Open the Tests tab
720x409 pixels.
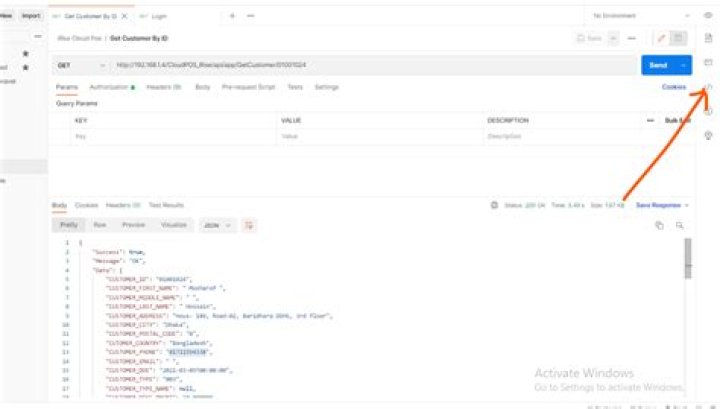(x=295, y=87)
